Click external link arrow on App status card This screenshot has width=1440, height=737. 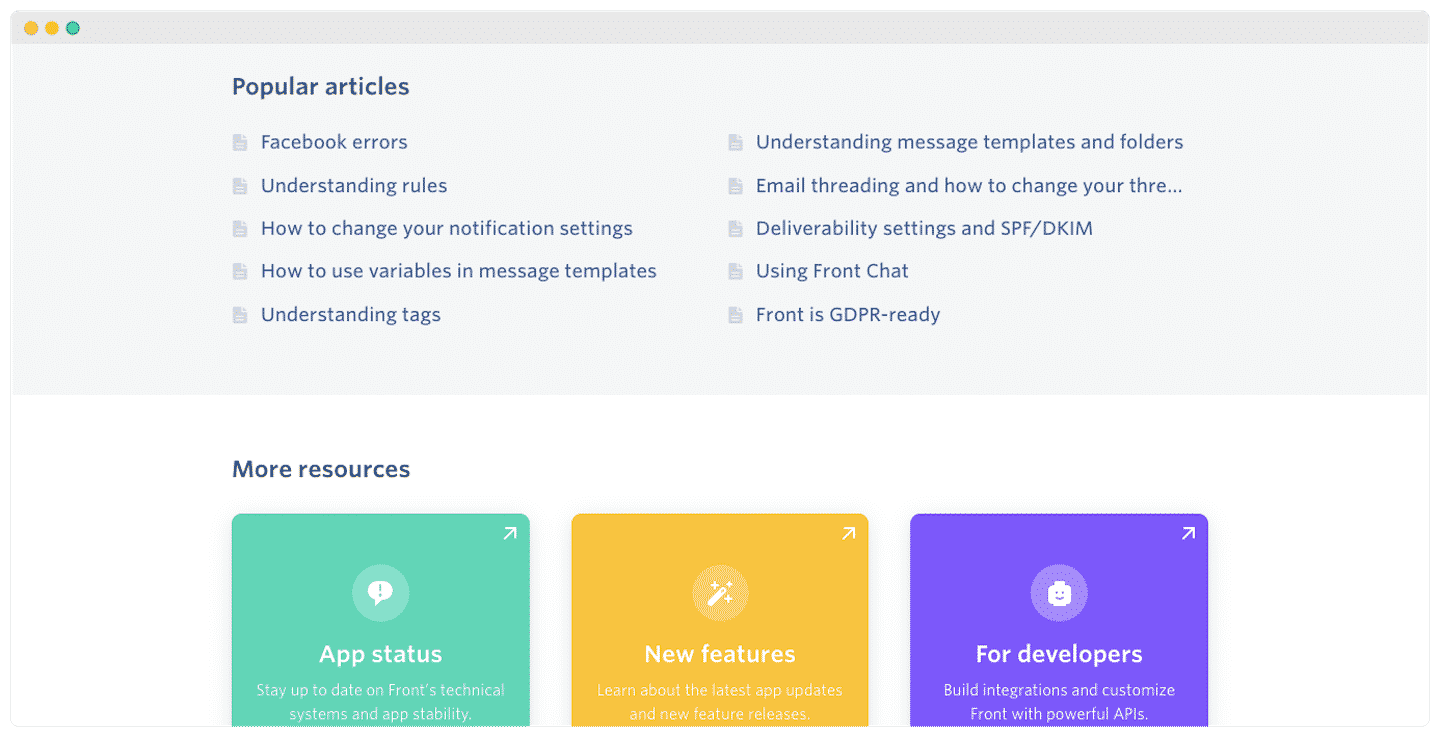pos(509,534)
